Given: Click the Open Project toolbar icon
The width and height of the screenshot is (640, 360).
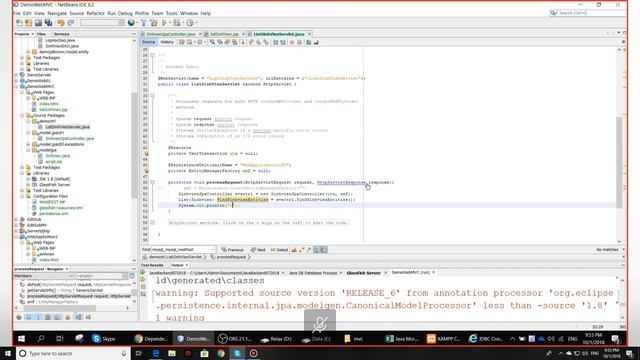Looking at the screenshot, I should click(38, 23).
